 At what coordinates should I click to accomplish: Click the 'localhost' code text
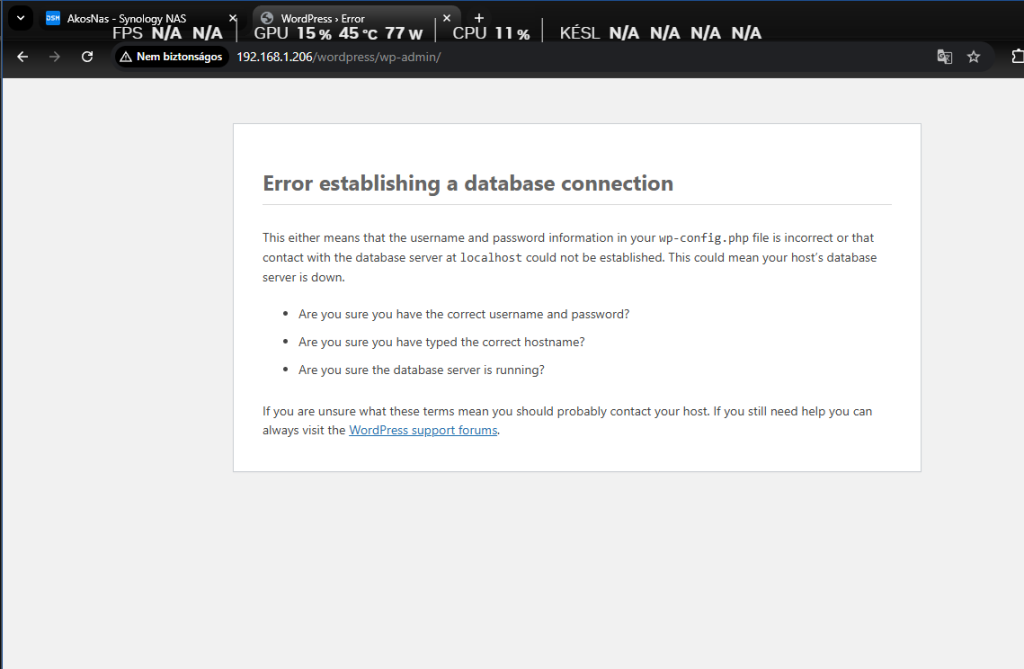(490, 258)
